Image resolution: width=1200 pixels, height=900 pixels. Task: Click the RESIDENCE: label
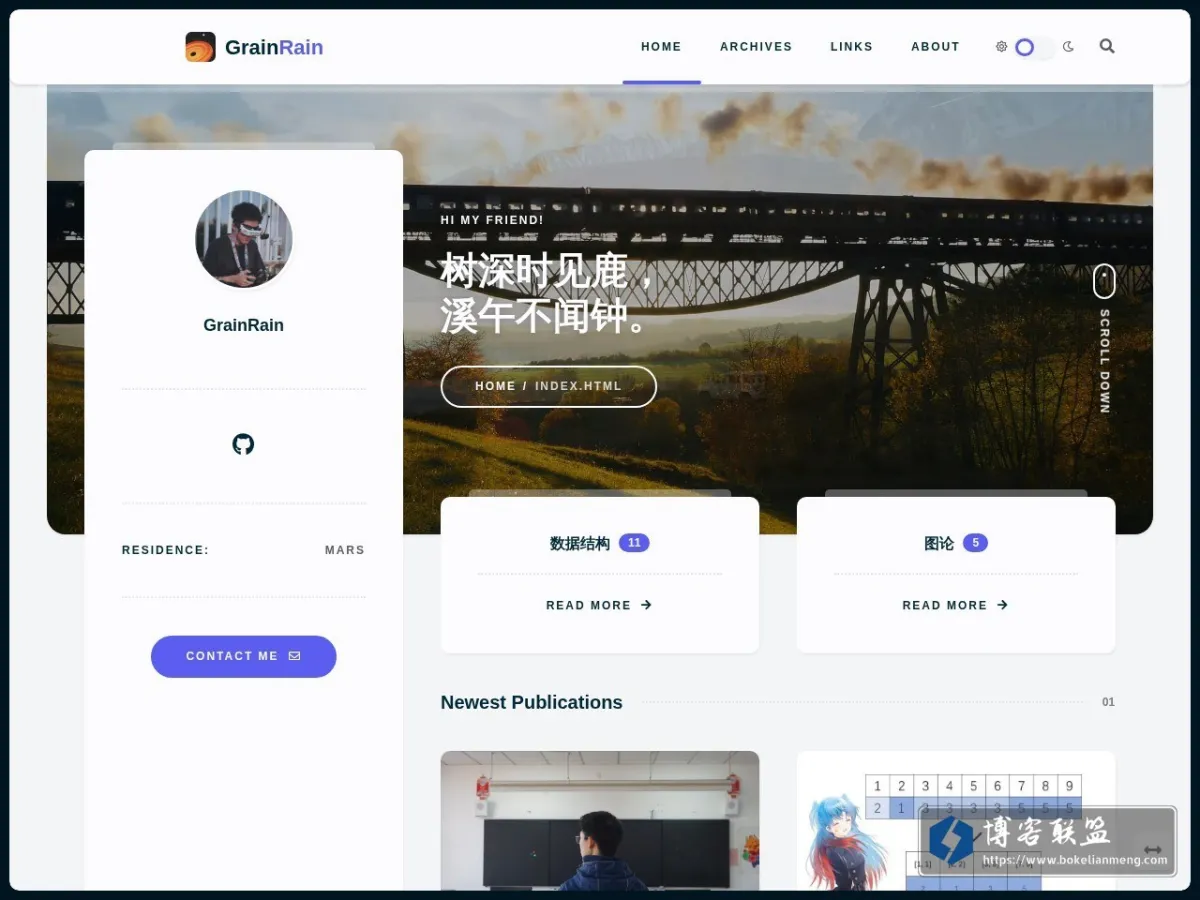click(x=166, y=550)
